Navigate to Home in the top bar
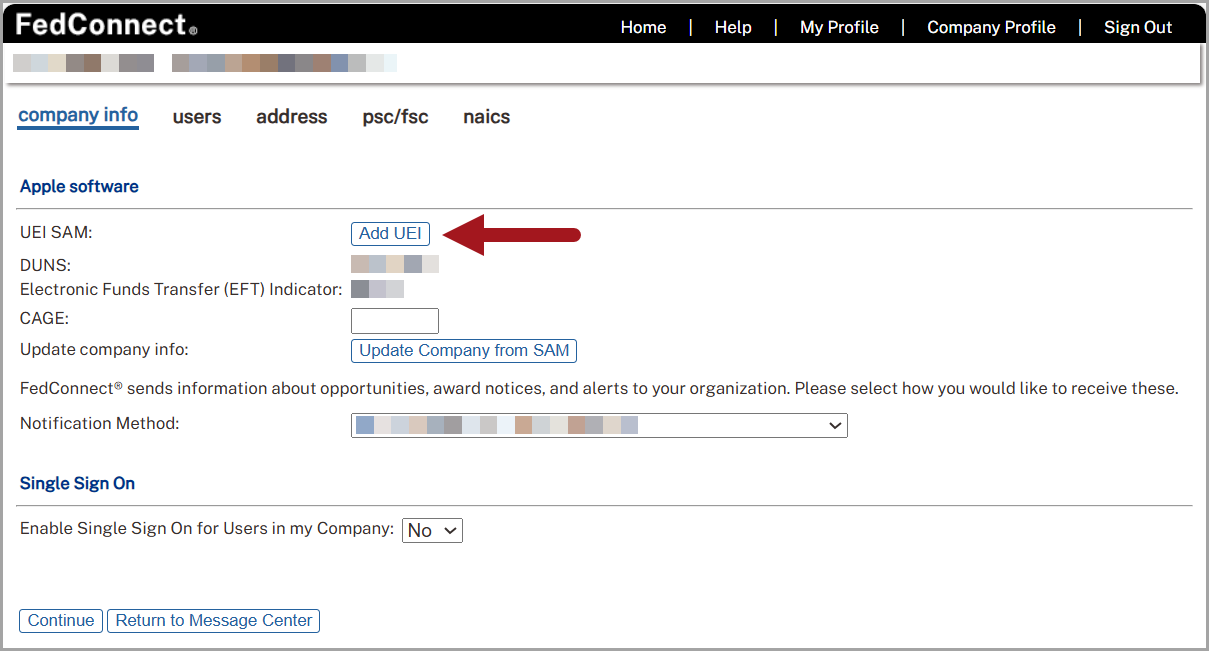The image size is (1209, 651). coord(643,27)
